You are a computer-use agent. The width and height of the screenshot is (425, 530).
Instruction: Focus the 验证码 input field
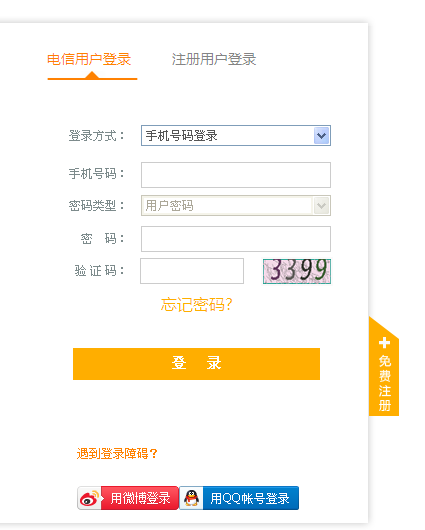[x=192, y=271]
